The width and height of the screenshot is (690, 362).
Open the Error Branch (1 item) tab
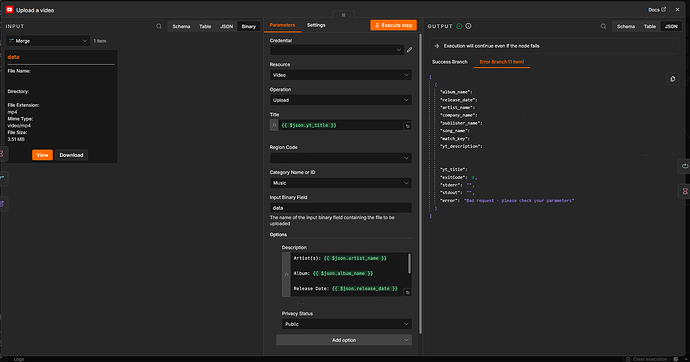(x=502, y=62)
